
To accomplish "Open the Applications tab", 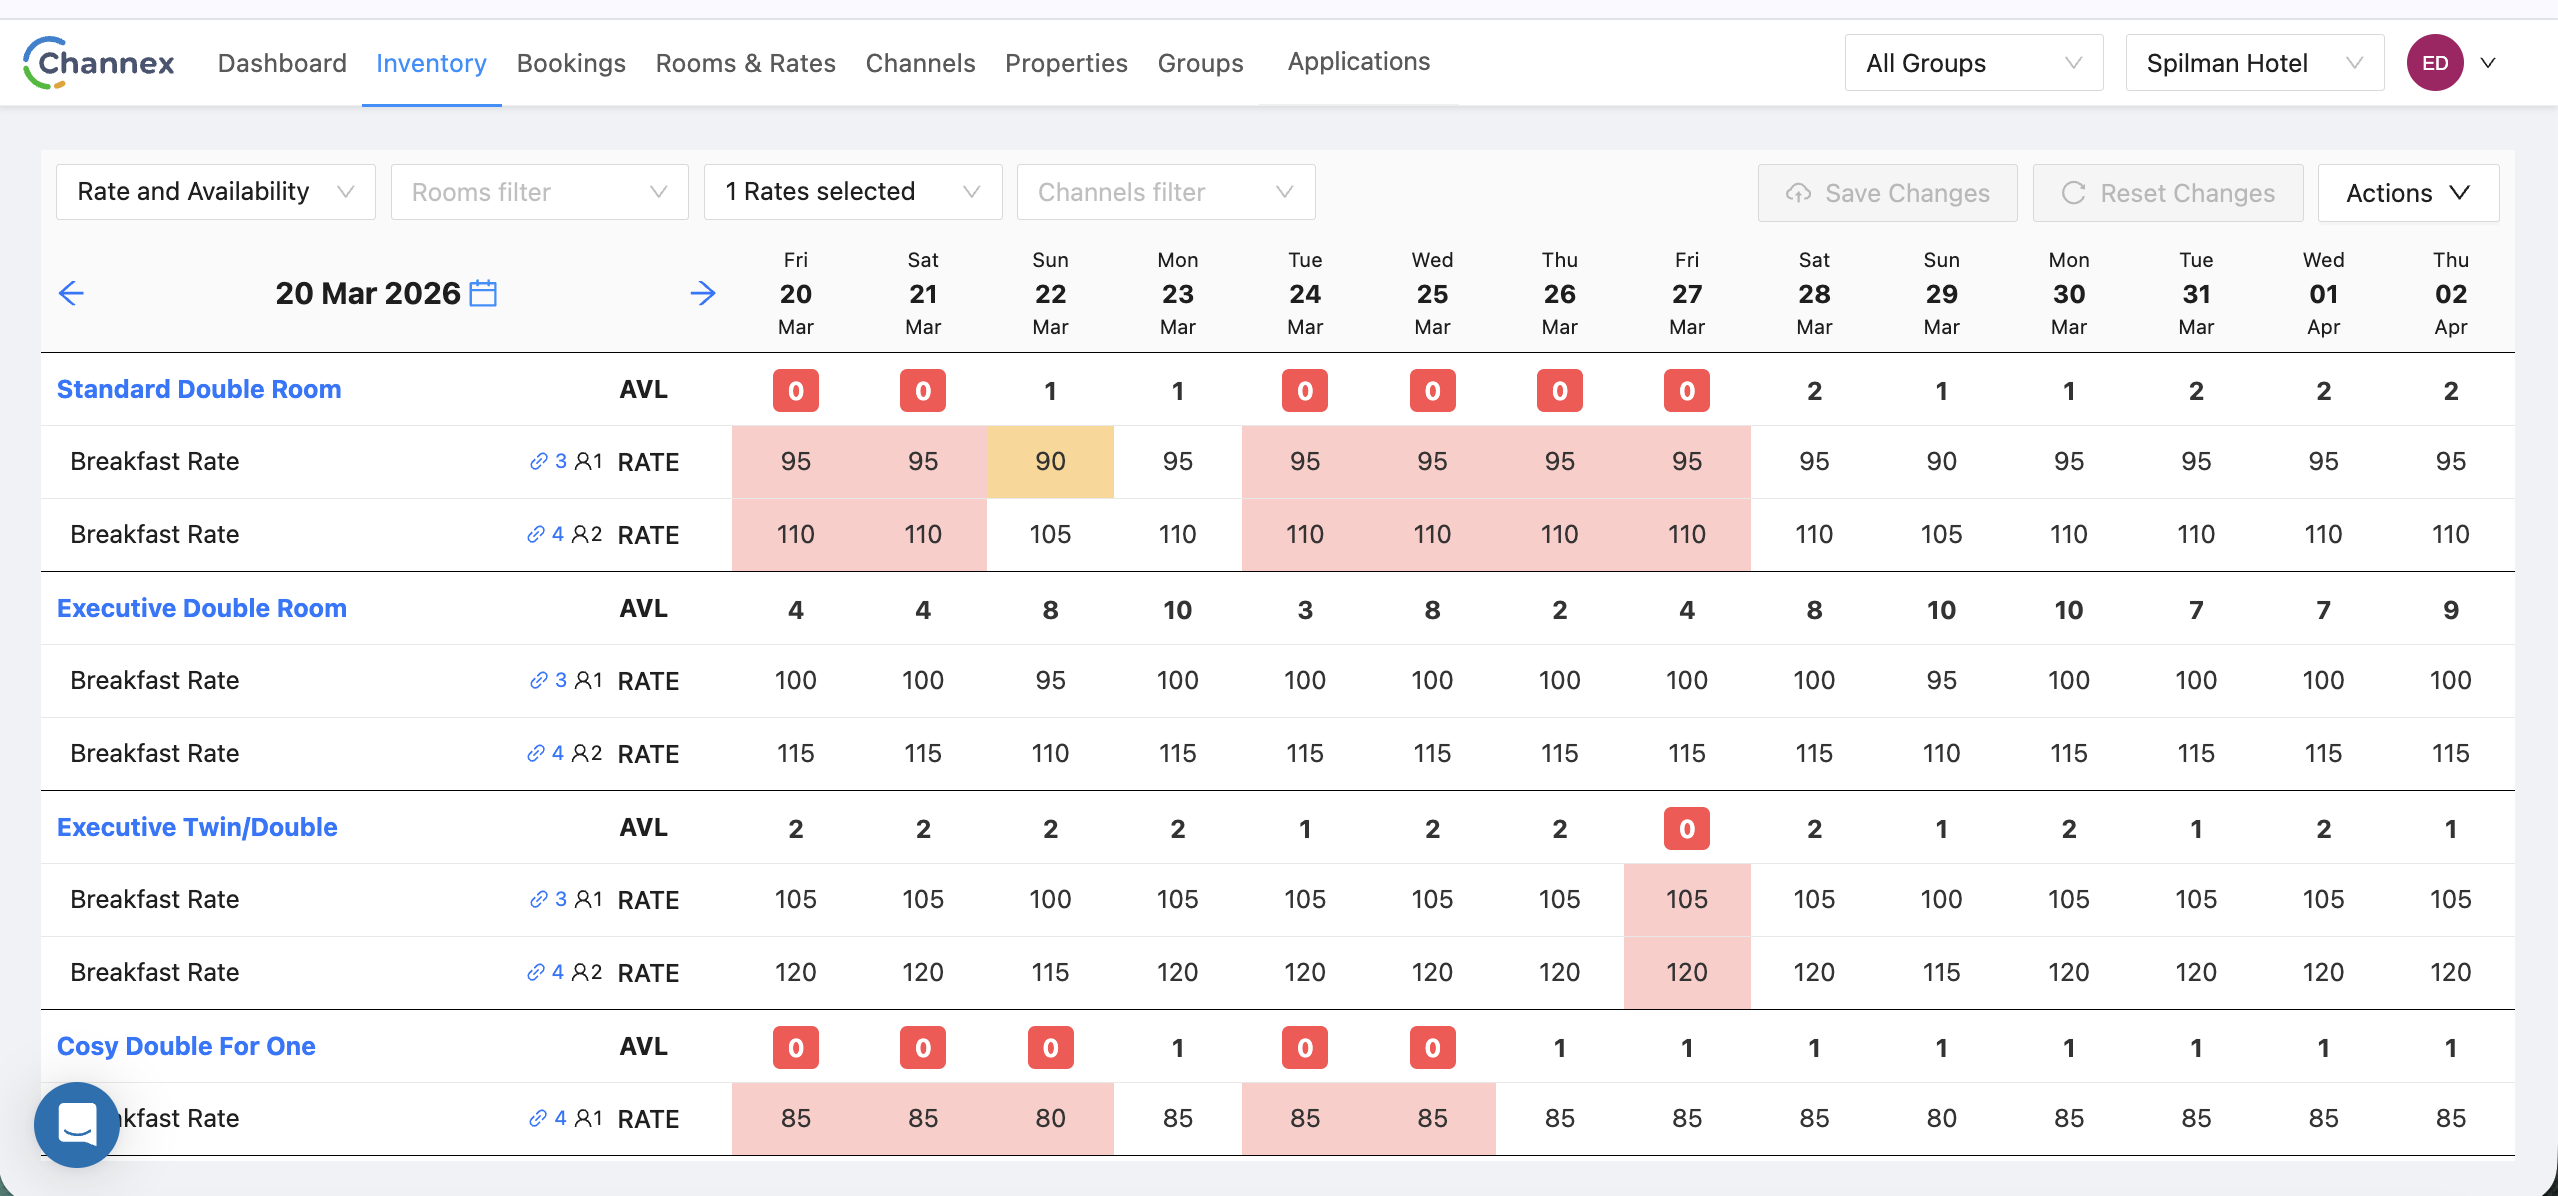I will [x=1358, y=62].
